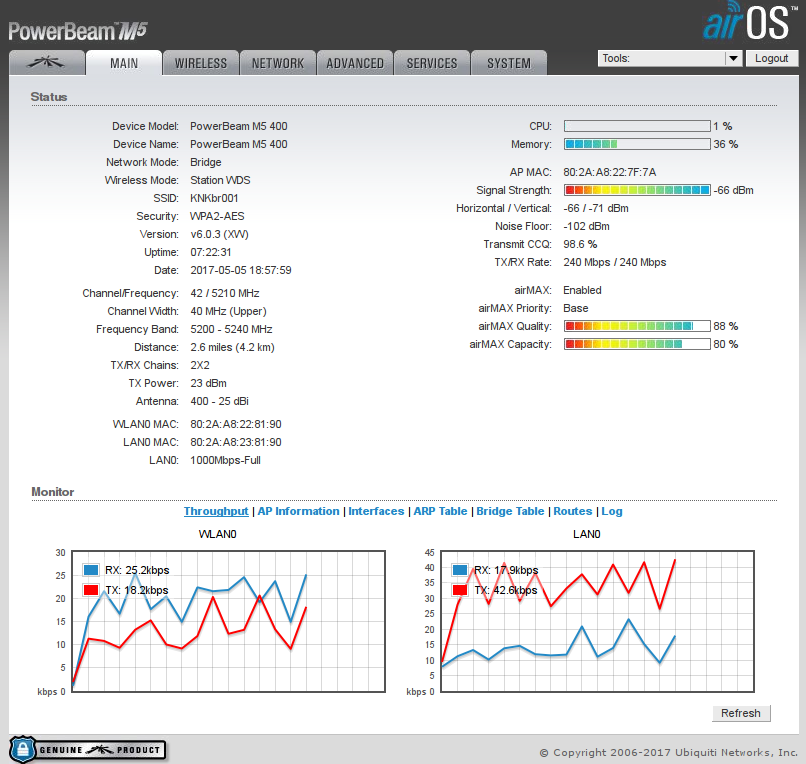The width and height of the screenshot is (806, 764).
Task: Click the airMAX Quality bar
Action: (x=637, y=326)
